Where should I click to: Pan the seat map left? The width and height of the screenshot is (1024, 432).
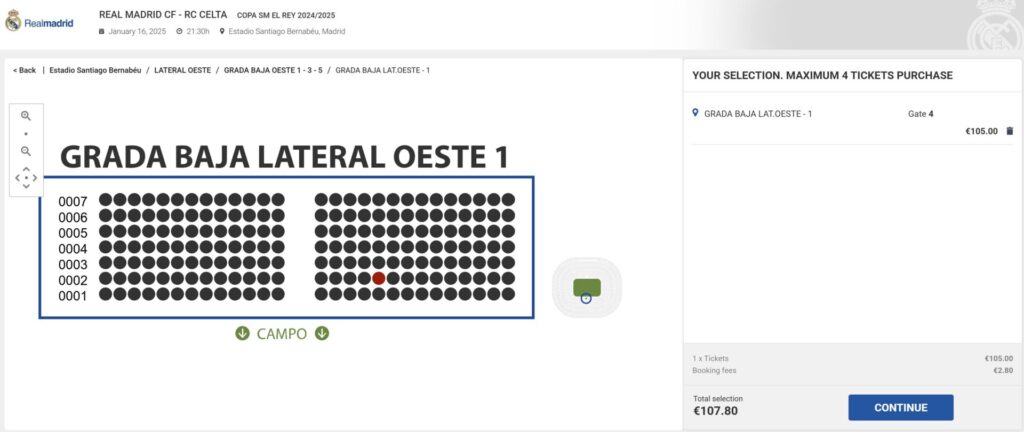[x=17, y=177]
